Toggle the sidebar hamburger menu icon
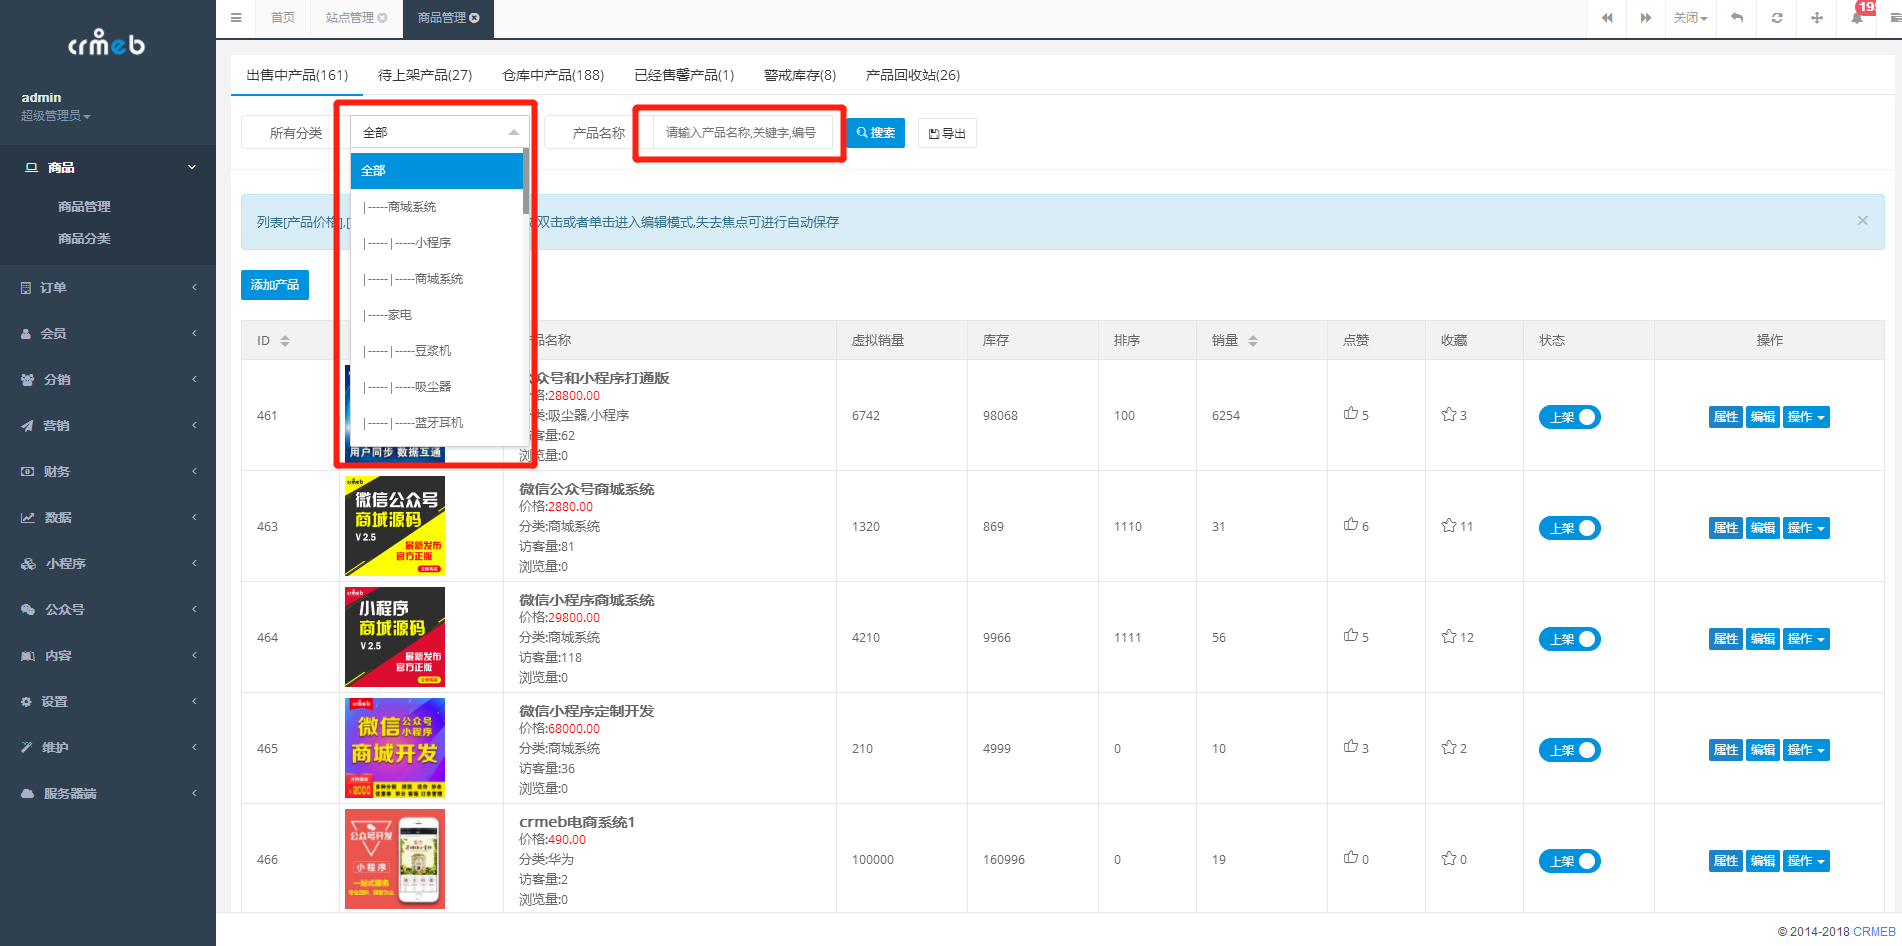1902x946 pixels. 236,18
